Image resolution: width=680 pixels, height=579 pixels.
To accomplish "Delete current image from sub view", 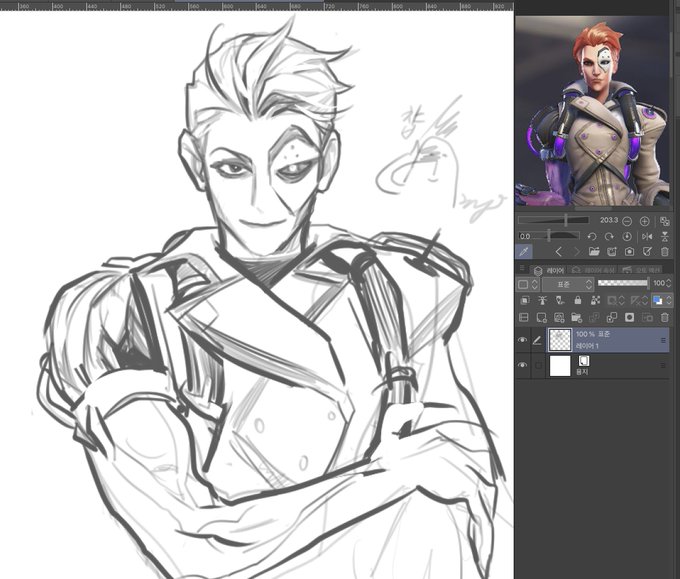I will 664,251.
